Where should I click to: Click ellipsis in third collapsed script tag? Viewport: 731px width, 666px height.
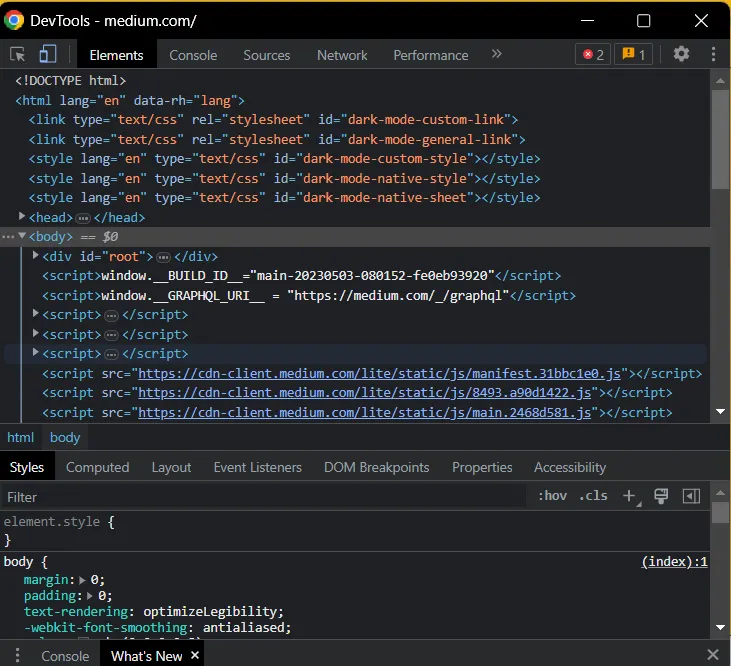click(x=111, y=355)
